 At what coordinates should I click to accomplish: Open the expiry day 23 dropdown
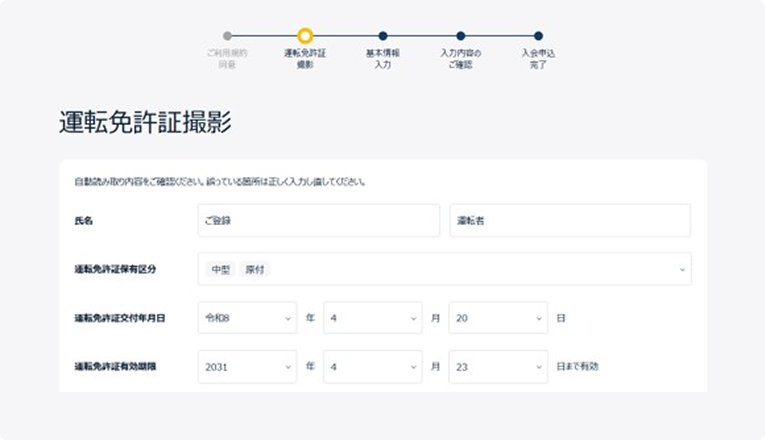(x=498, y=366)
